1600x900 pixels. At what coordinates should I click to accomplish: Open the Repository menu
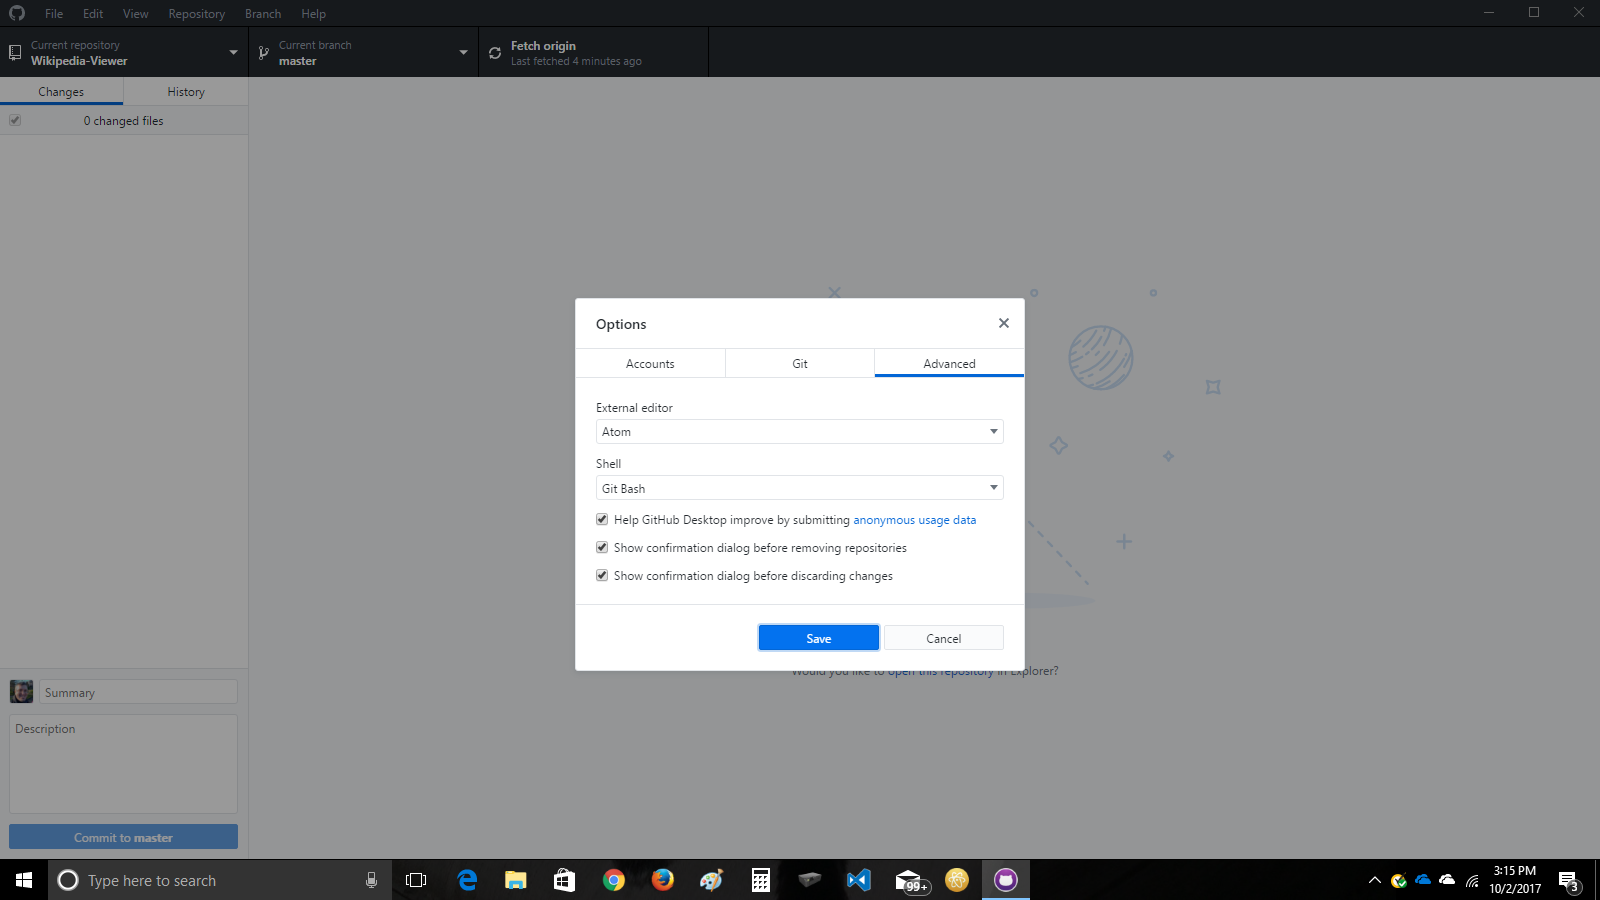pos(196,14)
